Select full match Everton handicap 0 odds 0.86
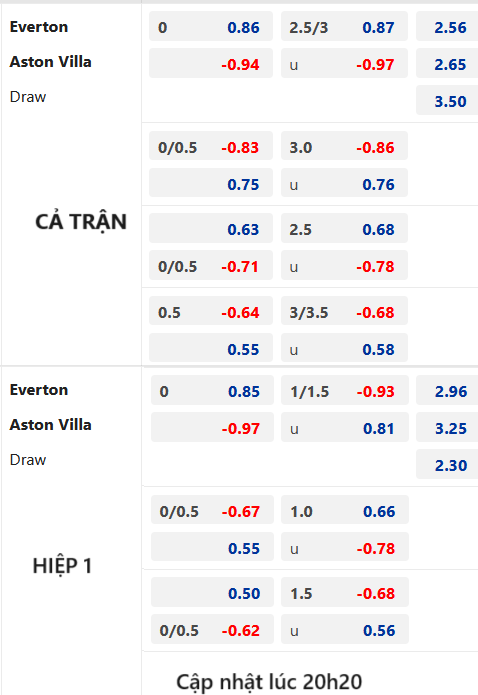This screenshot has width=478, height=695. tap(211, 27)
